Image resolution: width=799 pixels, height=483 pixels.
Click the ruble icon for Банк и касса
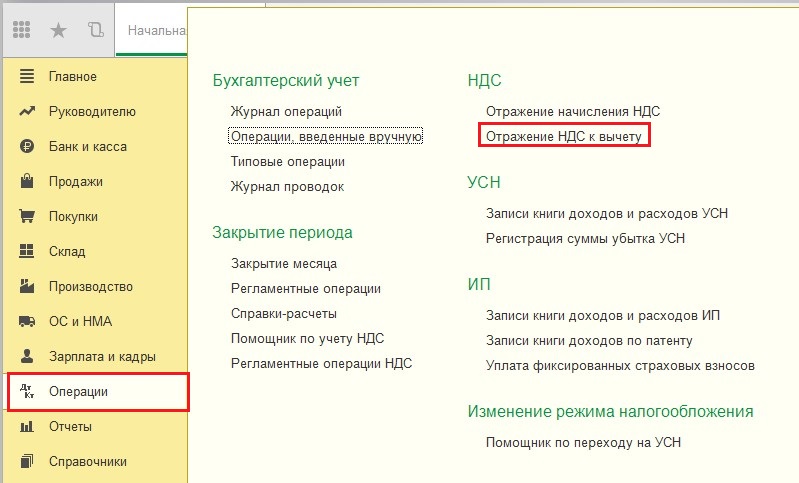coord(26,146)
